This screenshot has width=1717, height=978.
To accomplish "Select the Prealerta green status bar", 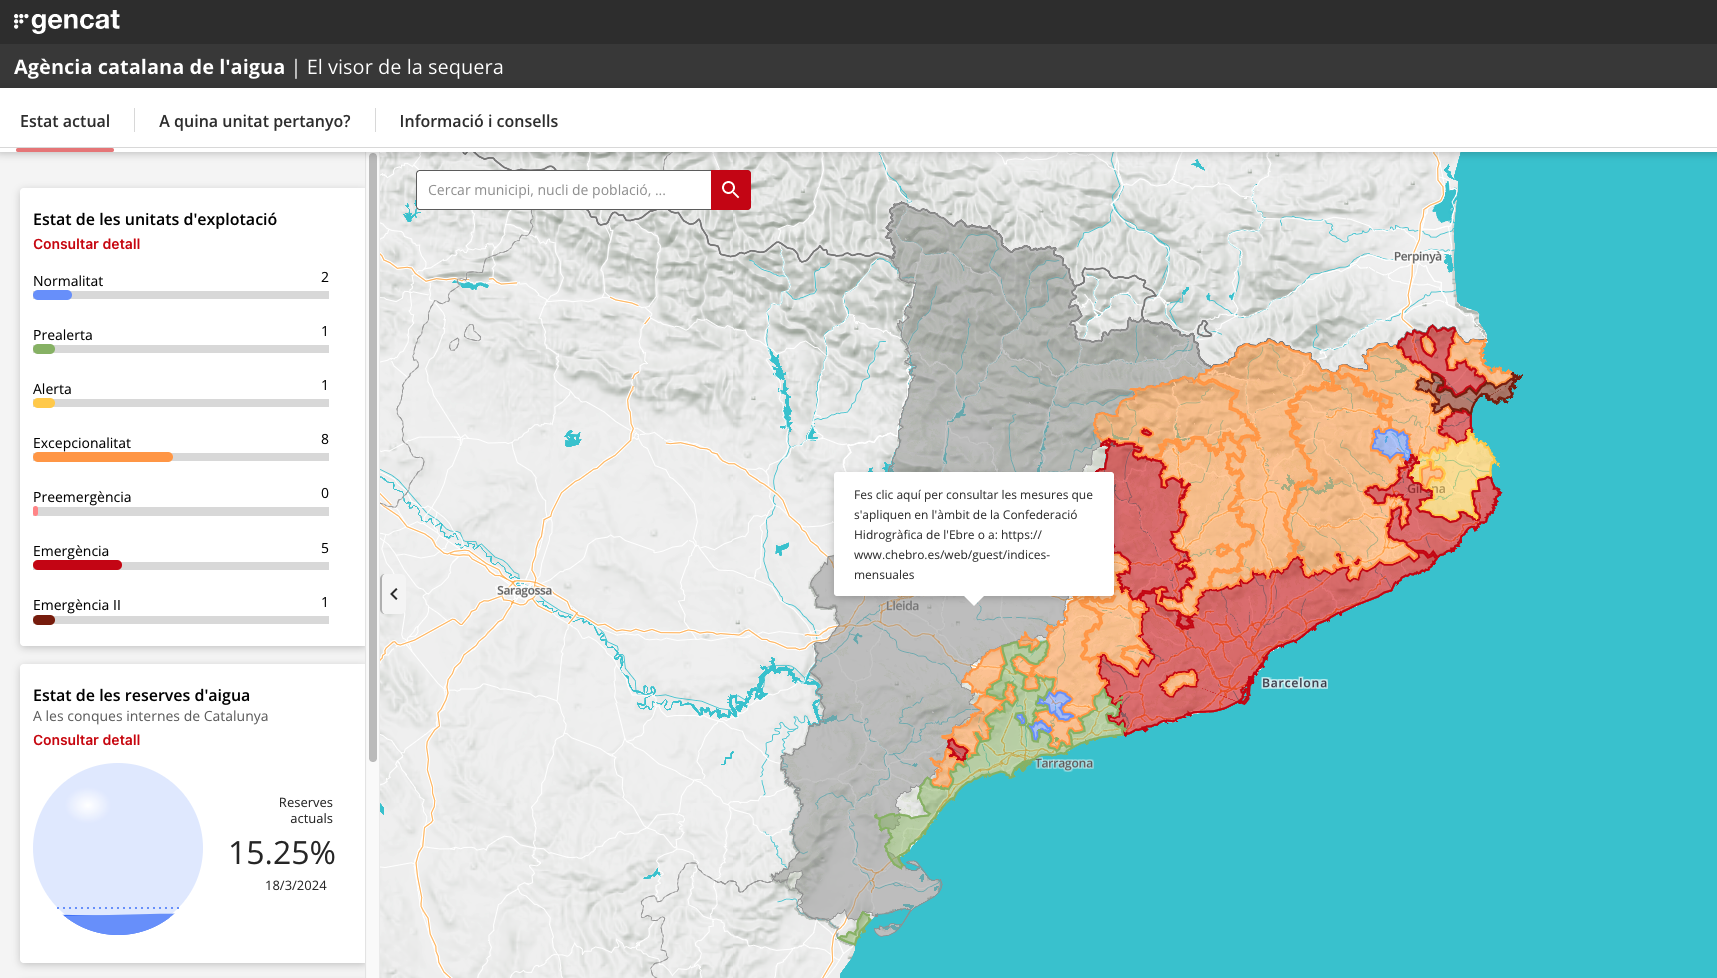I will 44,349.
